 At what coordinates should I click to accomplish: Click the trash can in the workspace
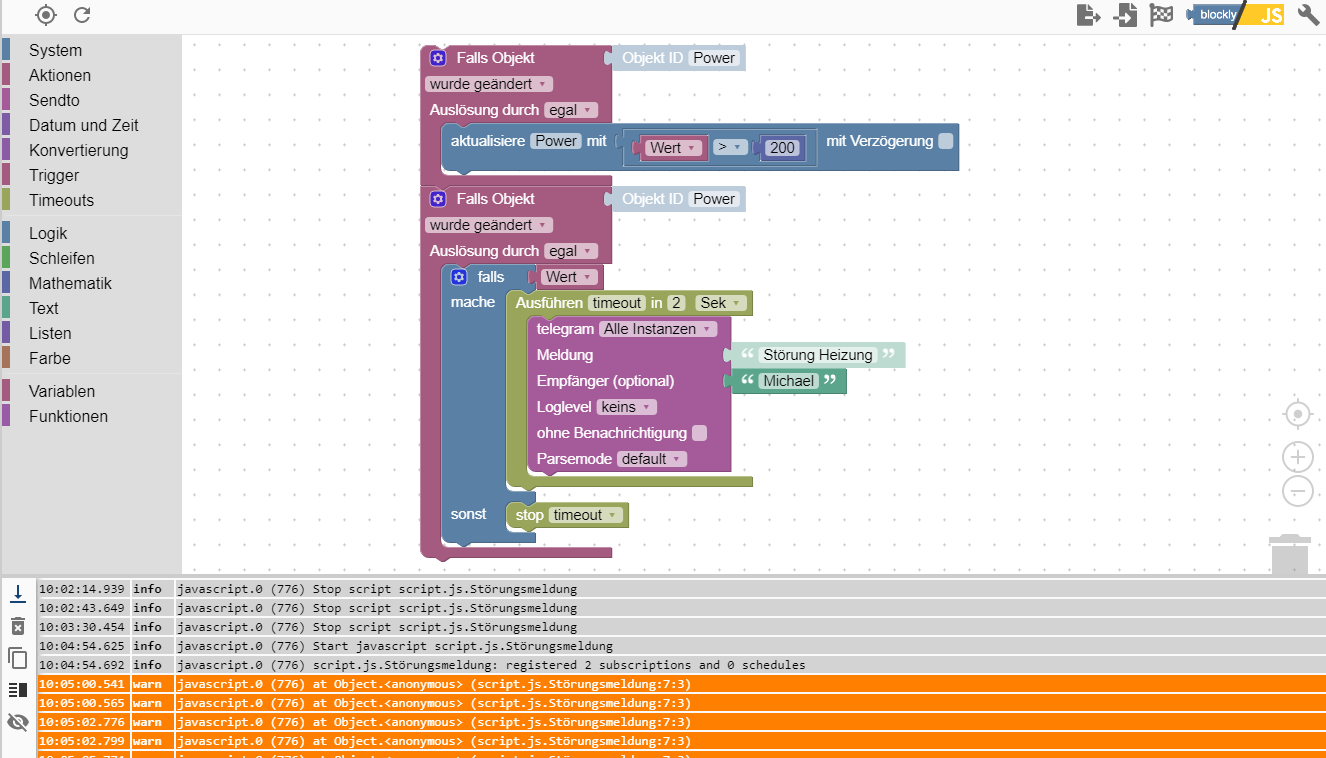point(1289,555)
